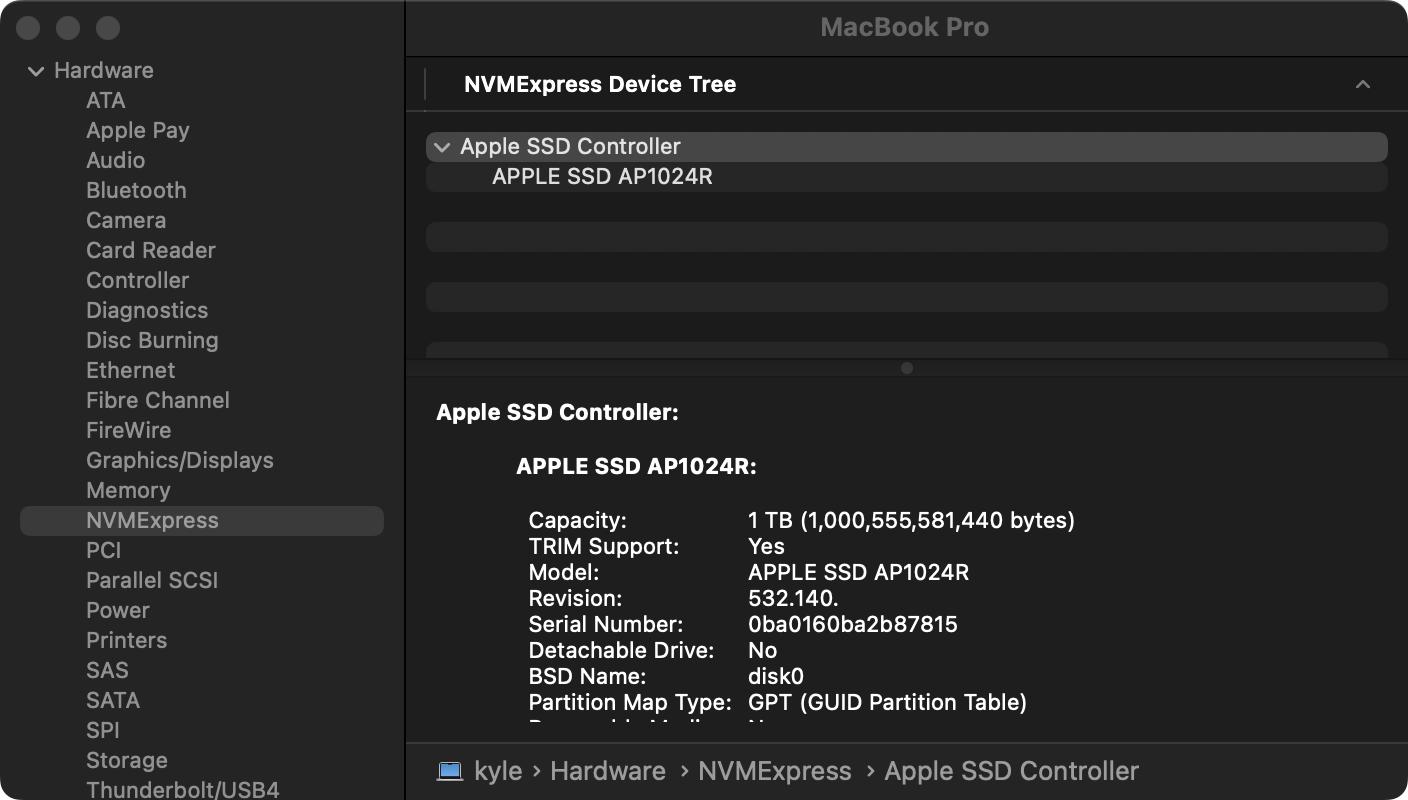1408x800 pixels.
Task: Select ATA in the sidebar
Action: point(106,100)
